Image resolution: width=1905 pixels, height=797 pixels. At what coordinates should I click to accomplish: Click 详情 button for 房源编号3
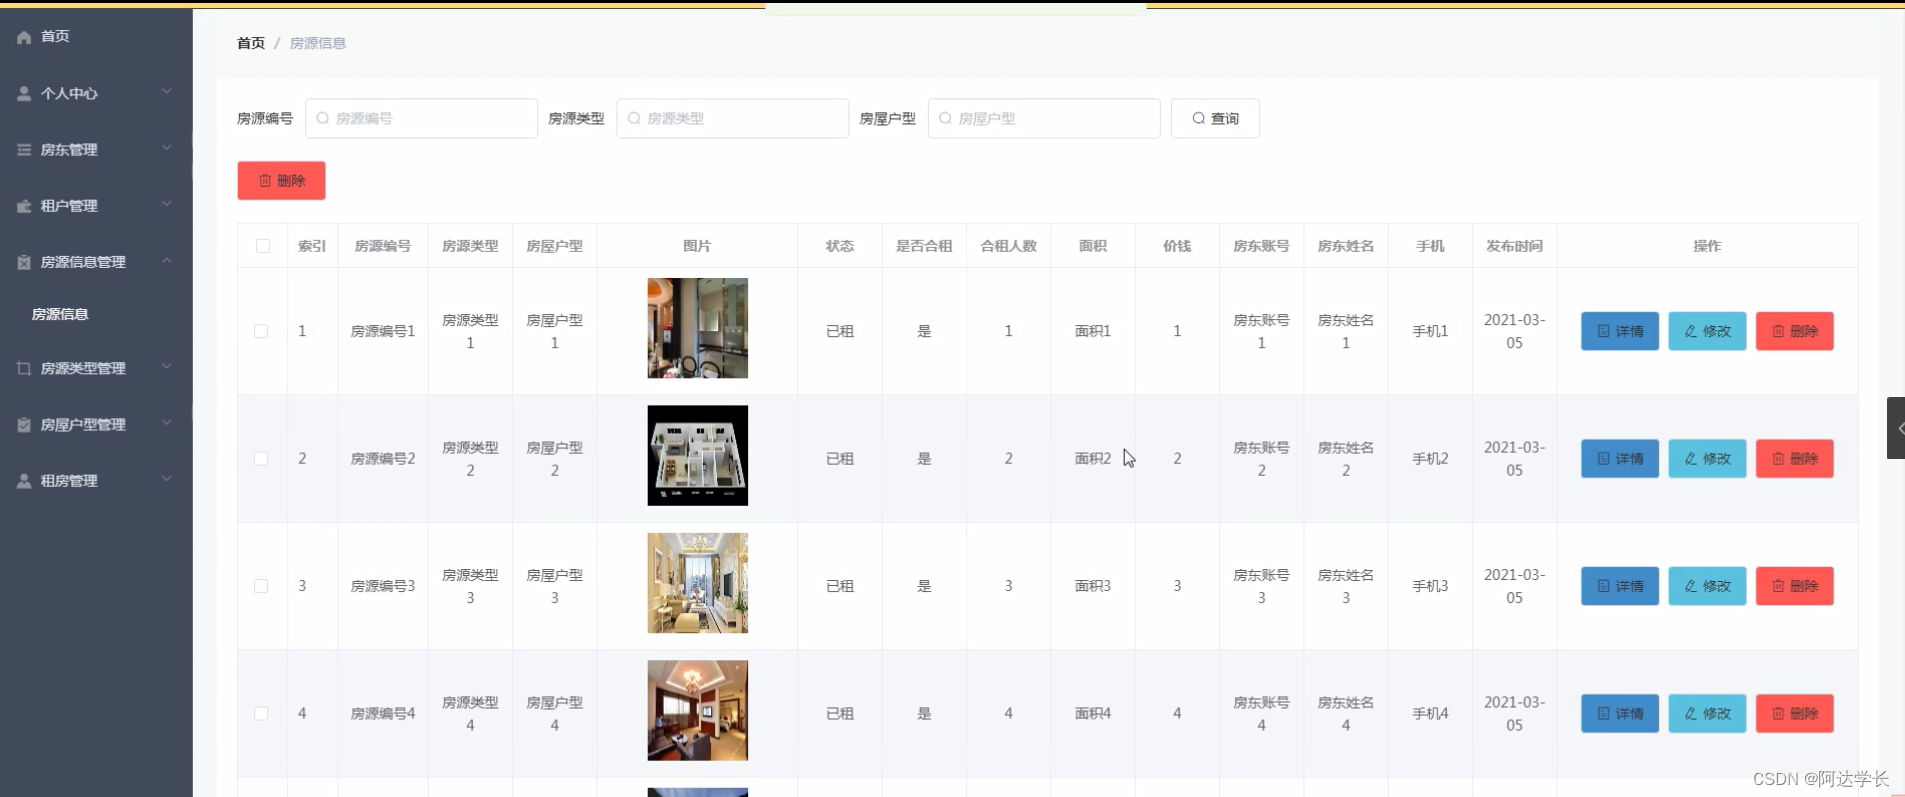point(1620,586)
